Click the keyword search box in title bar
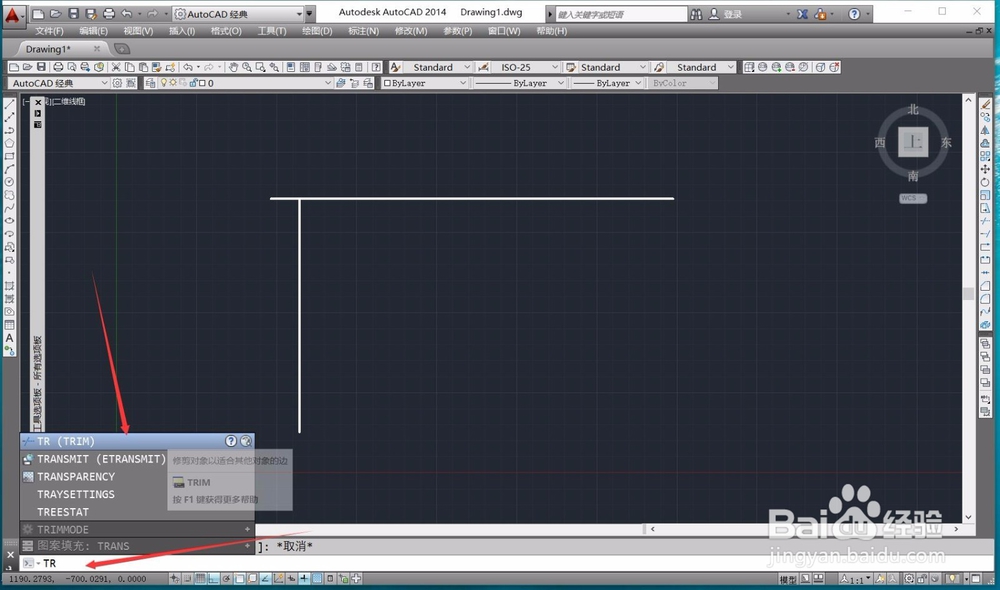1000x590 pixels. pyautogui.click(x=621, y=14)
